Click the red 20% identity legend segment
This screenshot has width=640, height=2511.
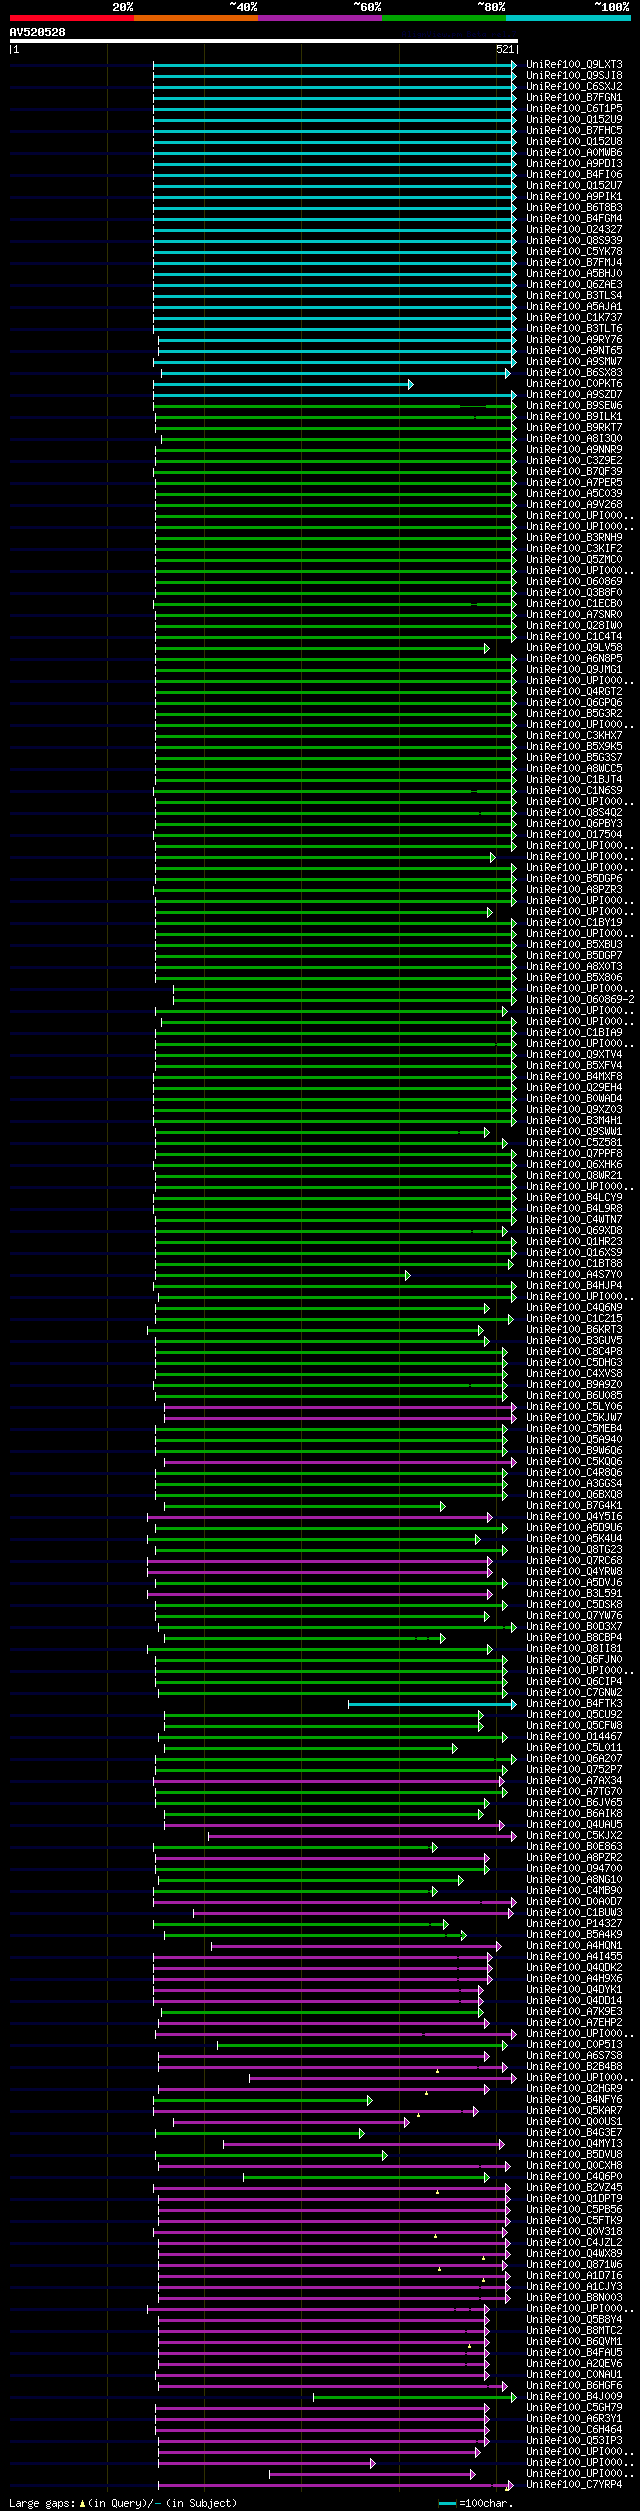tap(71, 18)
